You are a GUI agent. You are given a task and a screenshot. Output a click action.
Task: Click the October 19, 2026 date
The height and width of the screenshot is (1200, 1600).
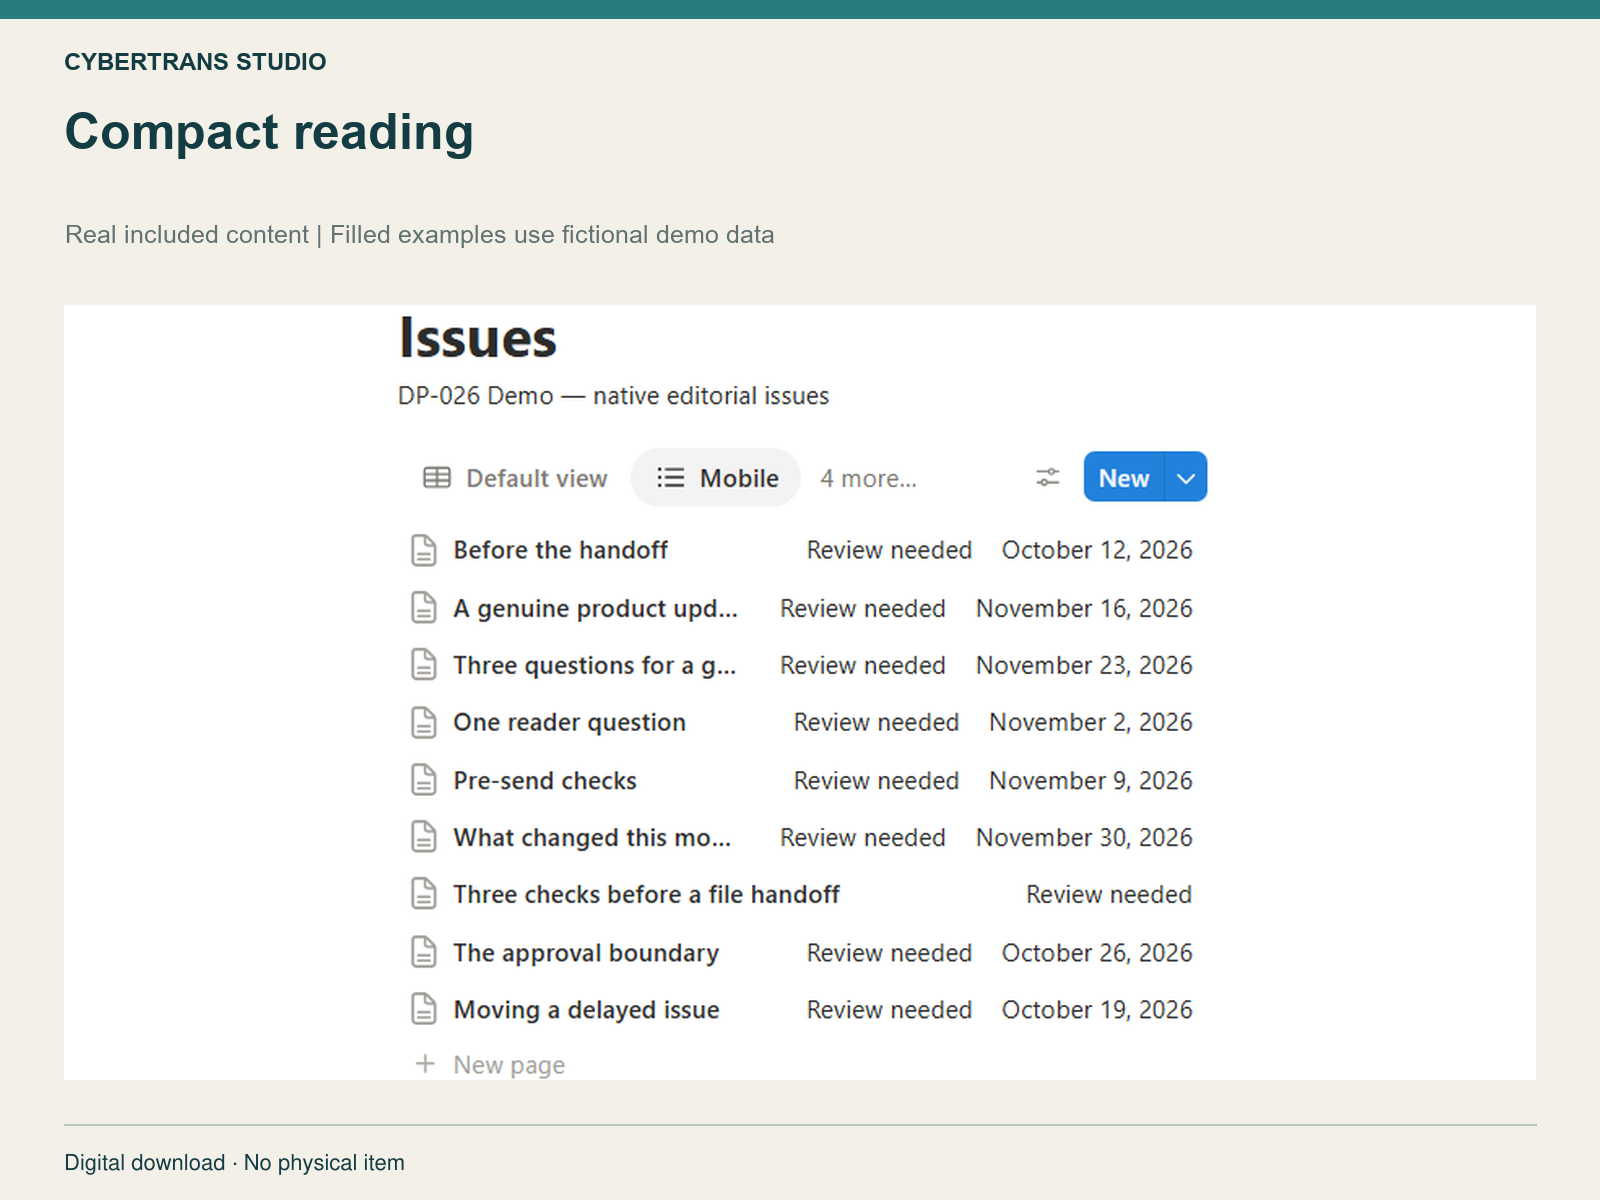tap(1097, 1009)
